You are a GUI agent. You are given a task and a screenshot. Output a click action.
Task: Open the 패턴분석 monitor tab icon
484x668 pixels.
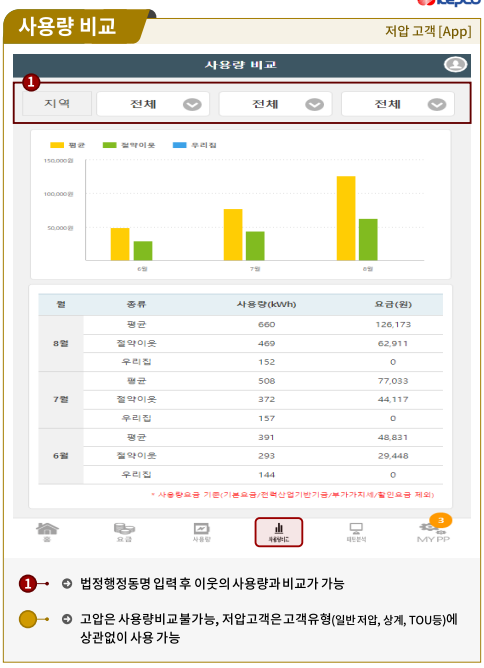click(x=356, y=532)
